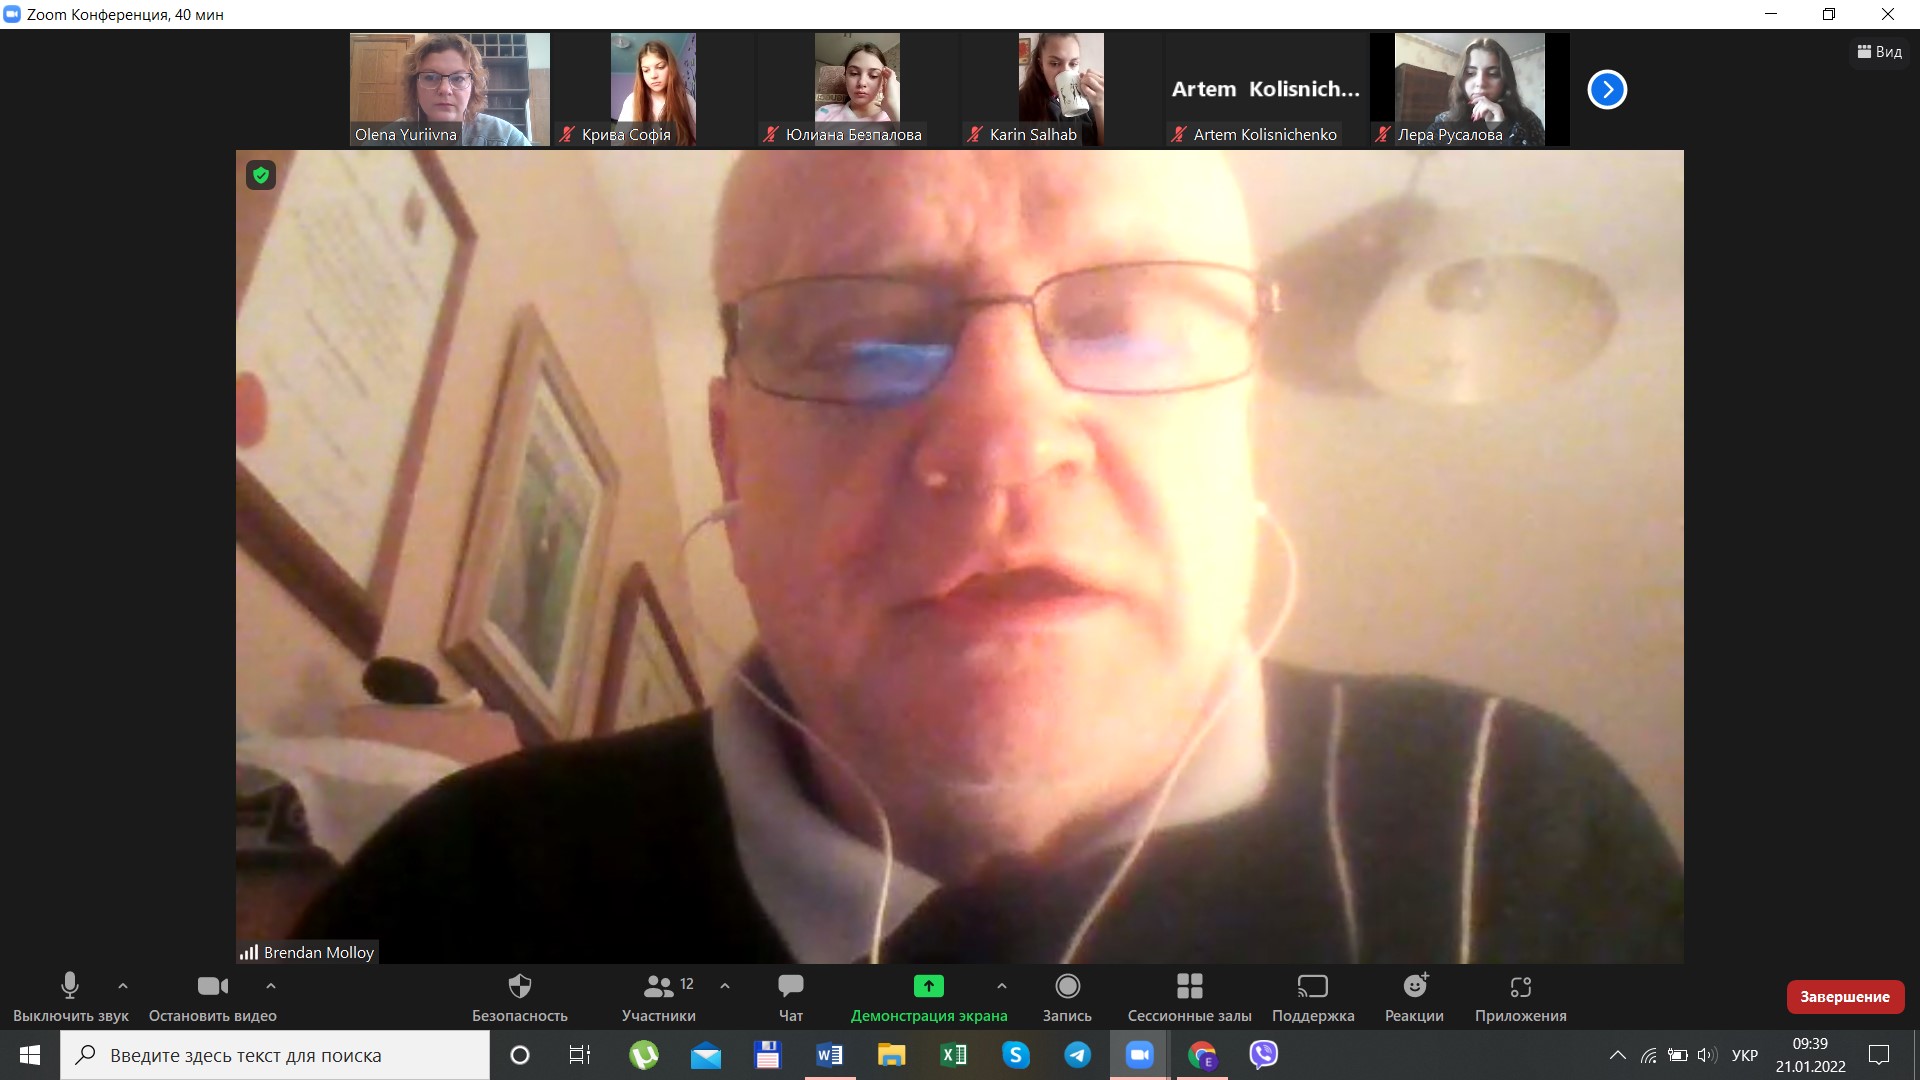Switch keyboard language УКР
The width and height of the screenshot is (1920, 1080).
pyautogui.click(x=1745, y=1055)
